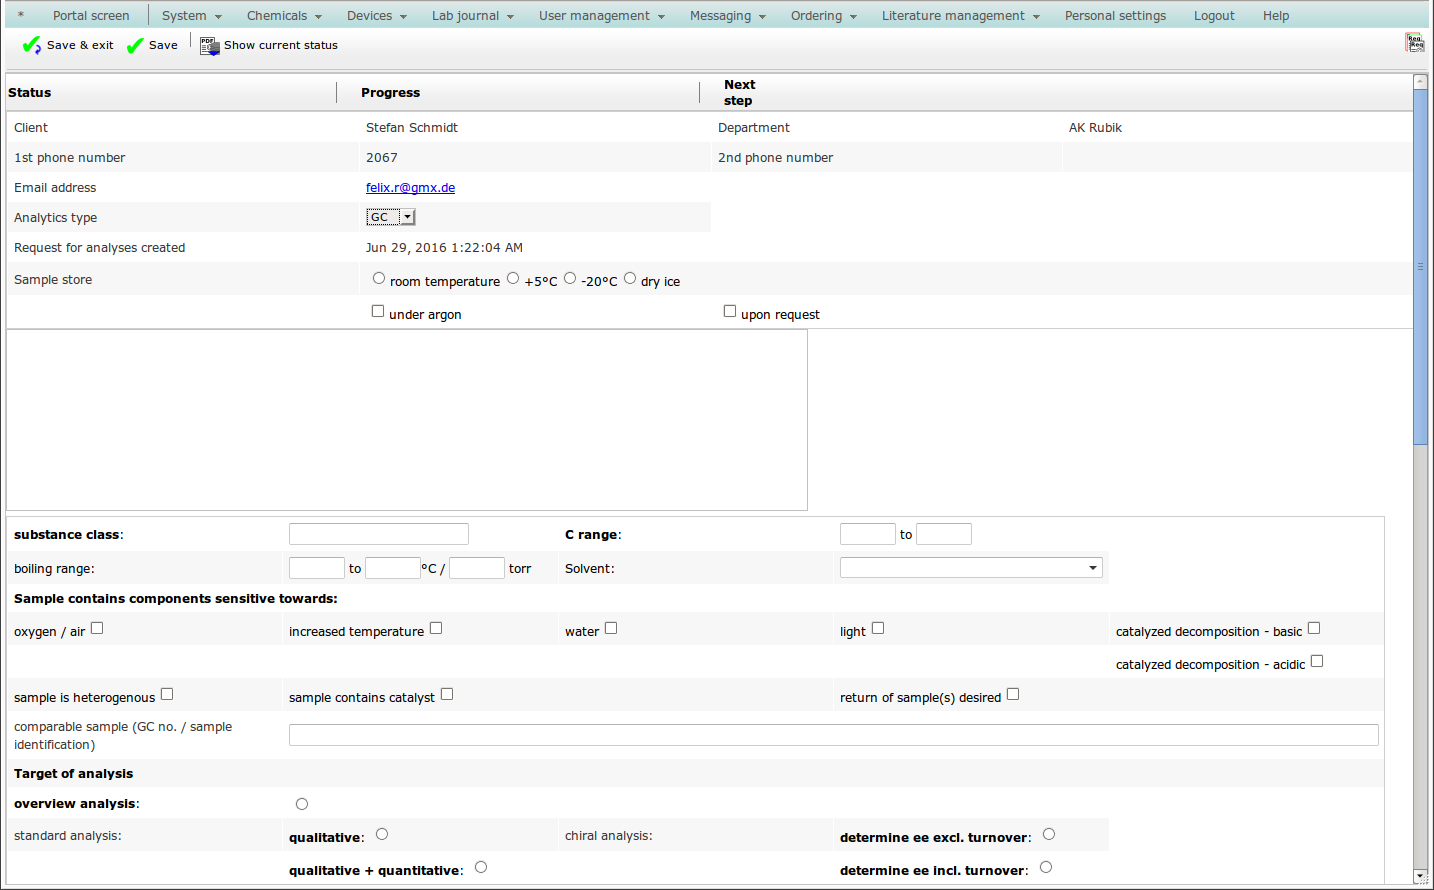The image size is (1434, 890).
Task: Enable the under argon checkbox
Action: 378,311
